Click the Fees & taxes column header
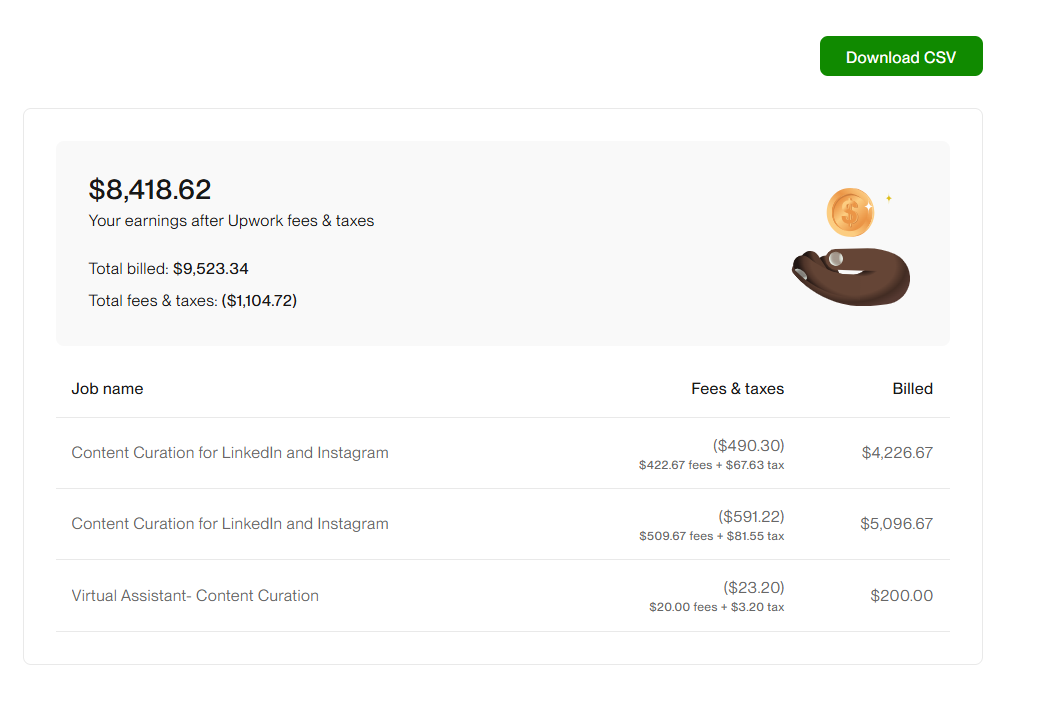The image size is (1061, 705). pyautogui.click(x=737, y=389)
